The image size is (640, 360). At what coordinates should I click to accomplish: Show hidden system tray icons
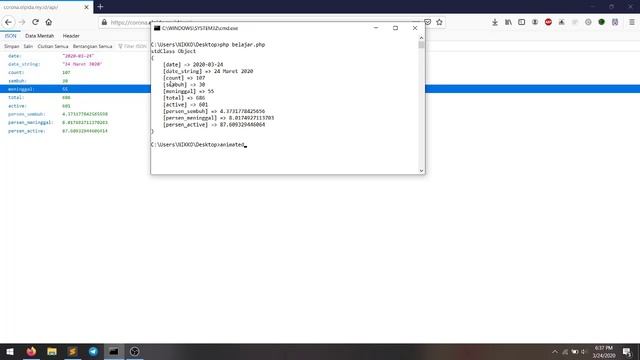tap(555, 352)
